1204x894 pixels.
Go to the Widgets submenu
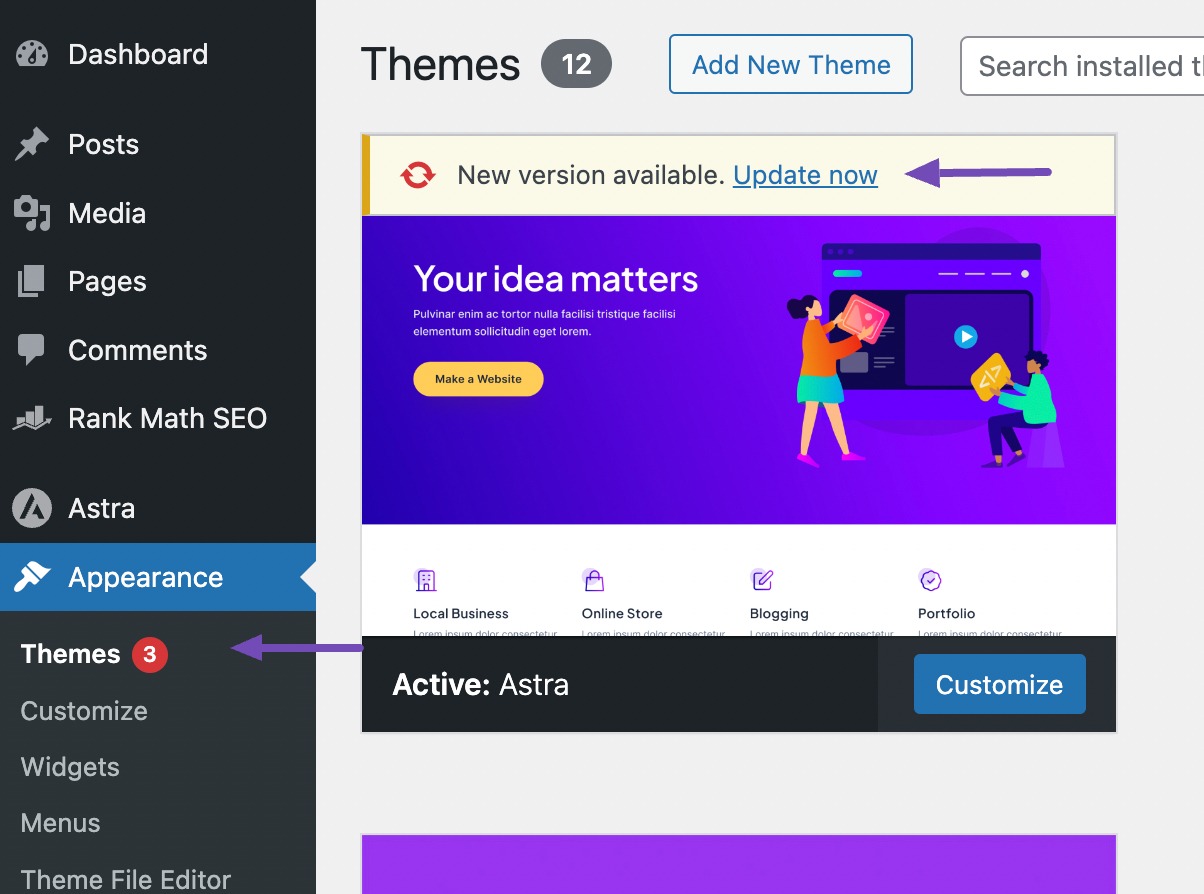70,767
